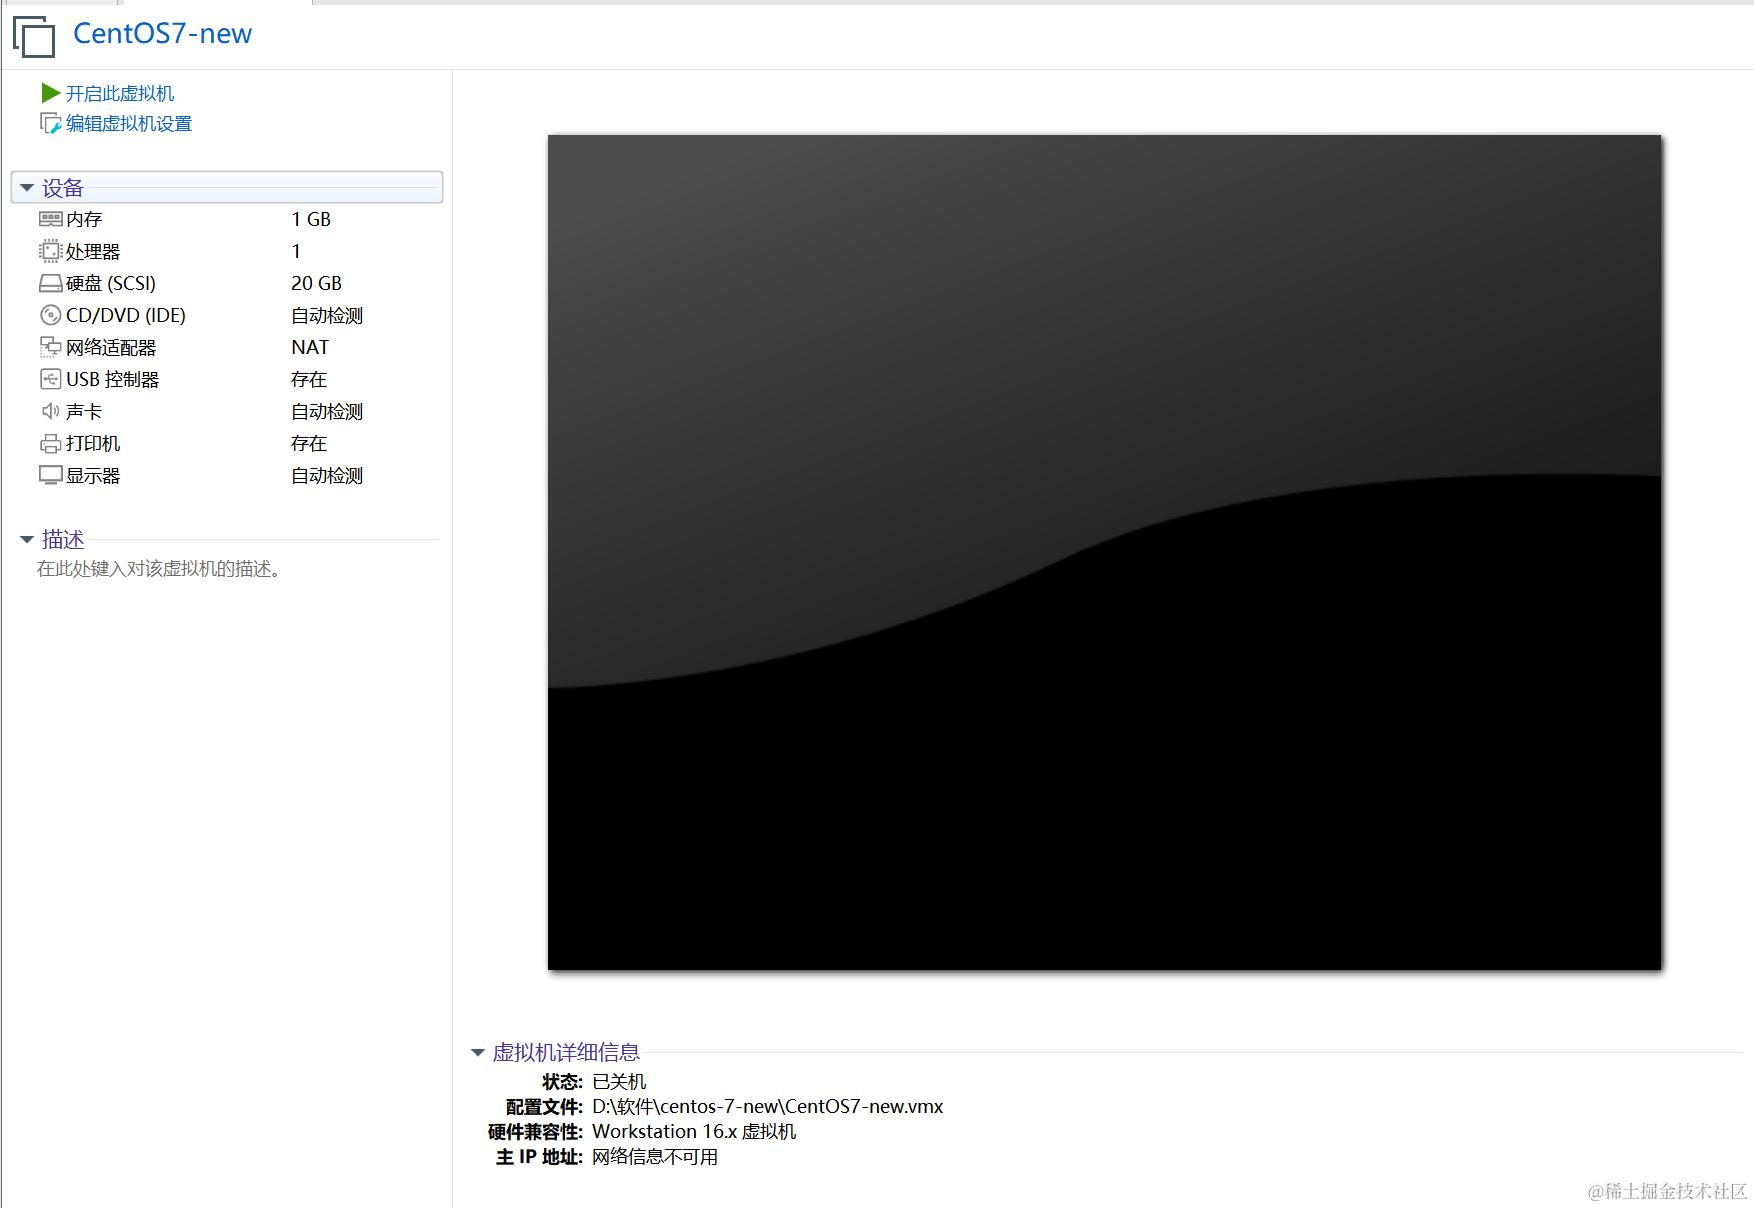Click the USB 控制器 controller icon
The image size is (1754, 1208).
tap(50, 379)
